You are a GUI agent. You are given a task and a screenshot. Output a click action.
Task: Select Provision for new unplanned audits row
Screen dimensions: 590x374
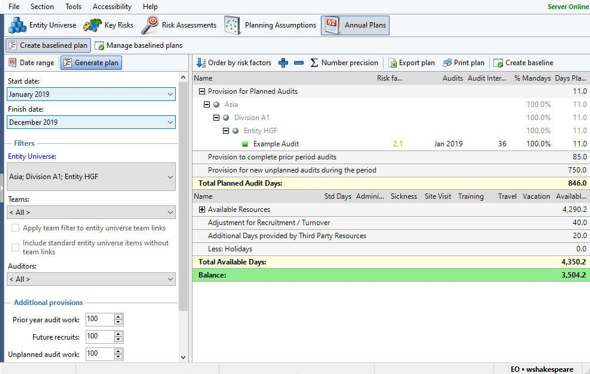391,170
